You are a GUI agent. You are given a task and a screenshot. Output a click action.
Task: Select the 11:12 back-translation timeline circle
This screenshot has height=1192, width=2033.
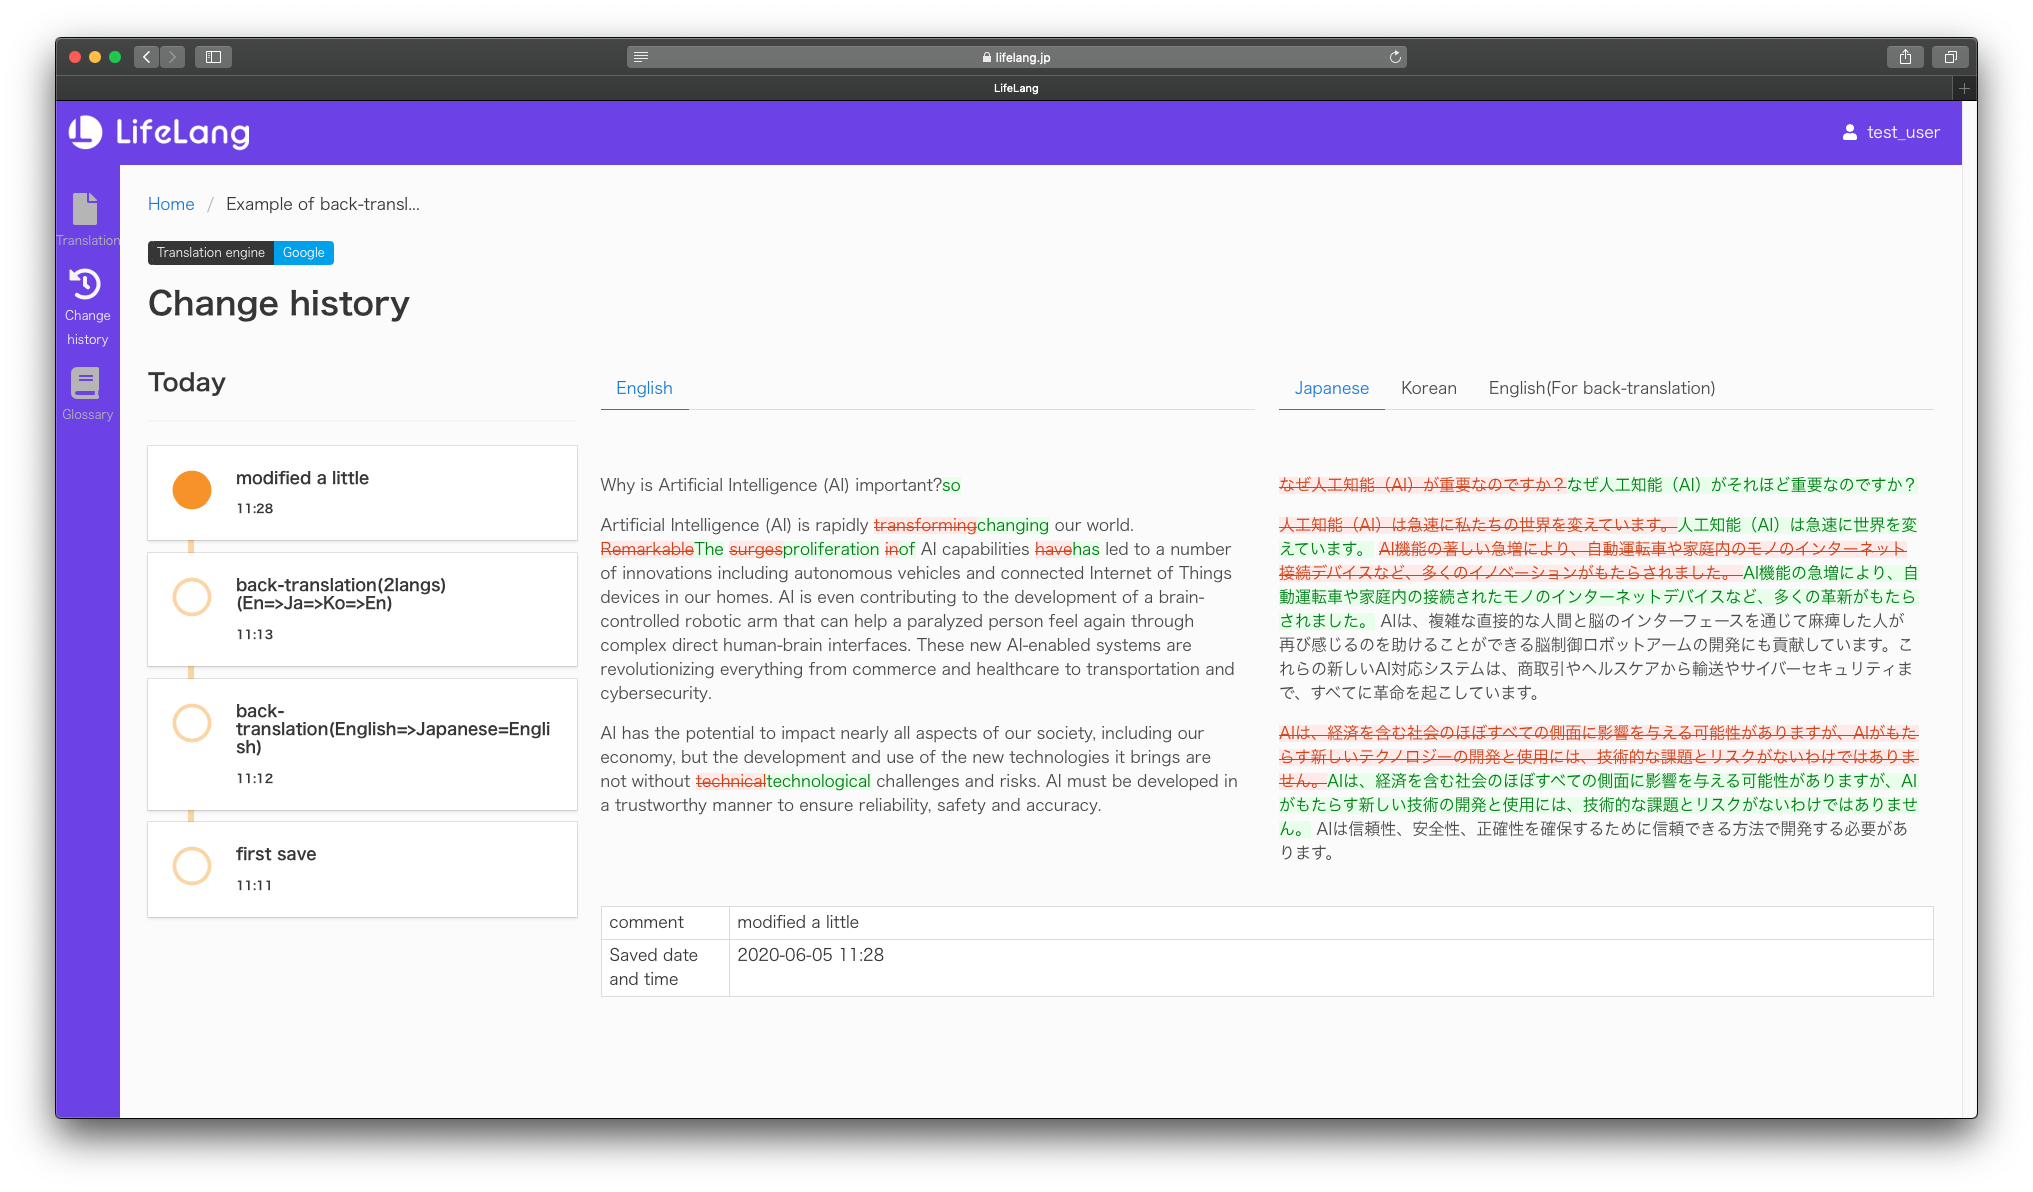192,723
